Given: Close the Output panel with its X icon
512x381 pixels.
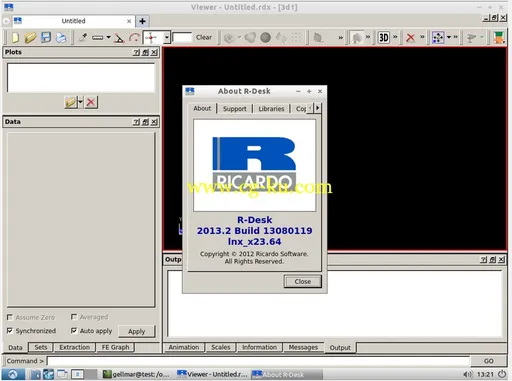Looking at the screenshot, I should point(501,259).
